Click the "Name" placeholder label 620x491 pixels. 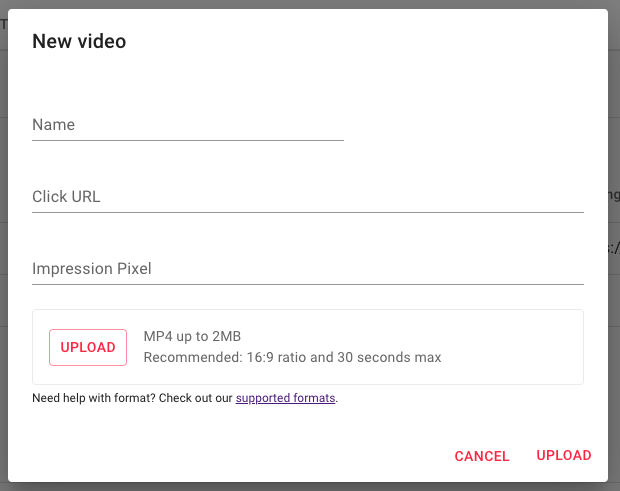pyautogui.click(x=54, y=125)
